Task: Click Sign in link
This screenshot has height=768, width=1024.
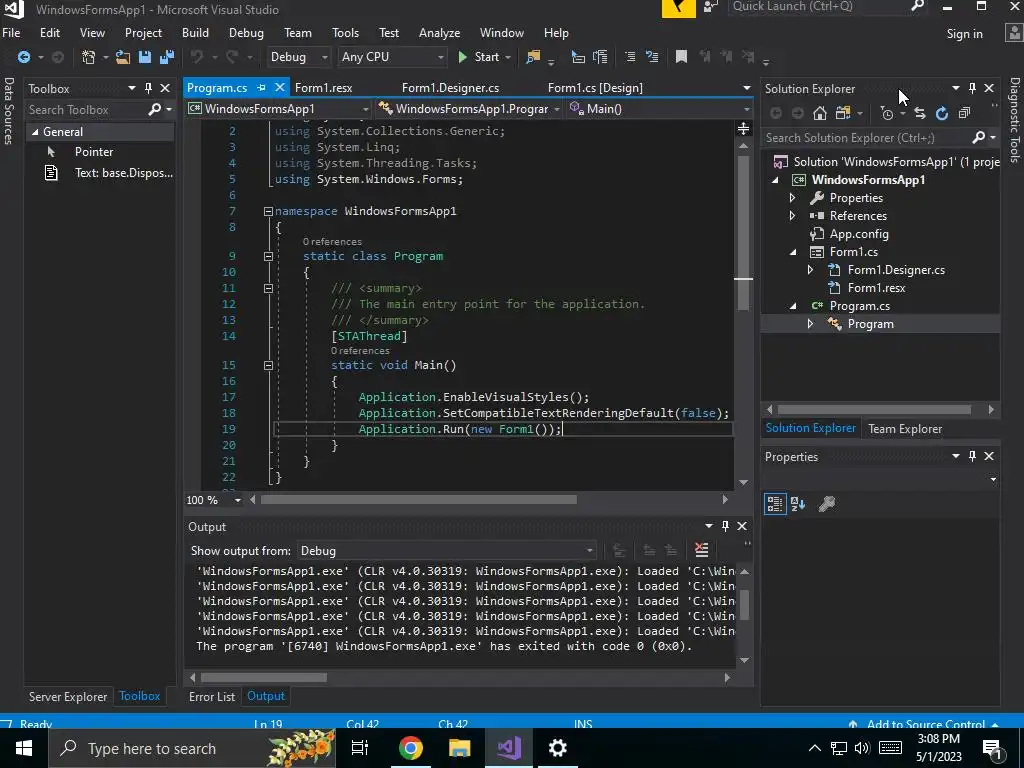Action: (x=965, y=34)
